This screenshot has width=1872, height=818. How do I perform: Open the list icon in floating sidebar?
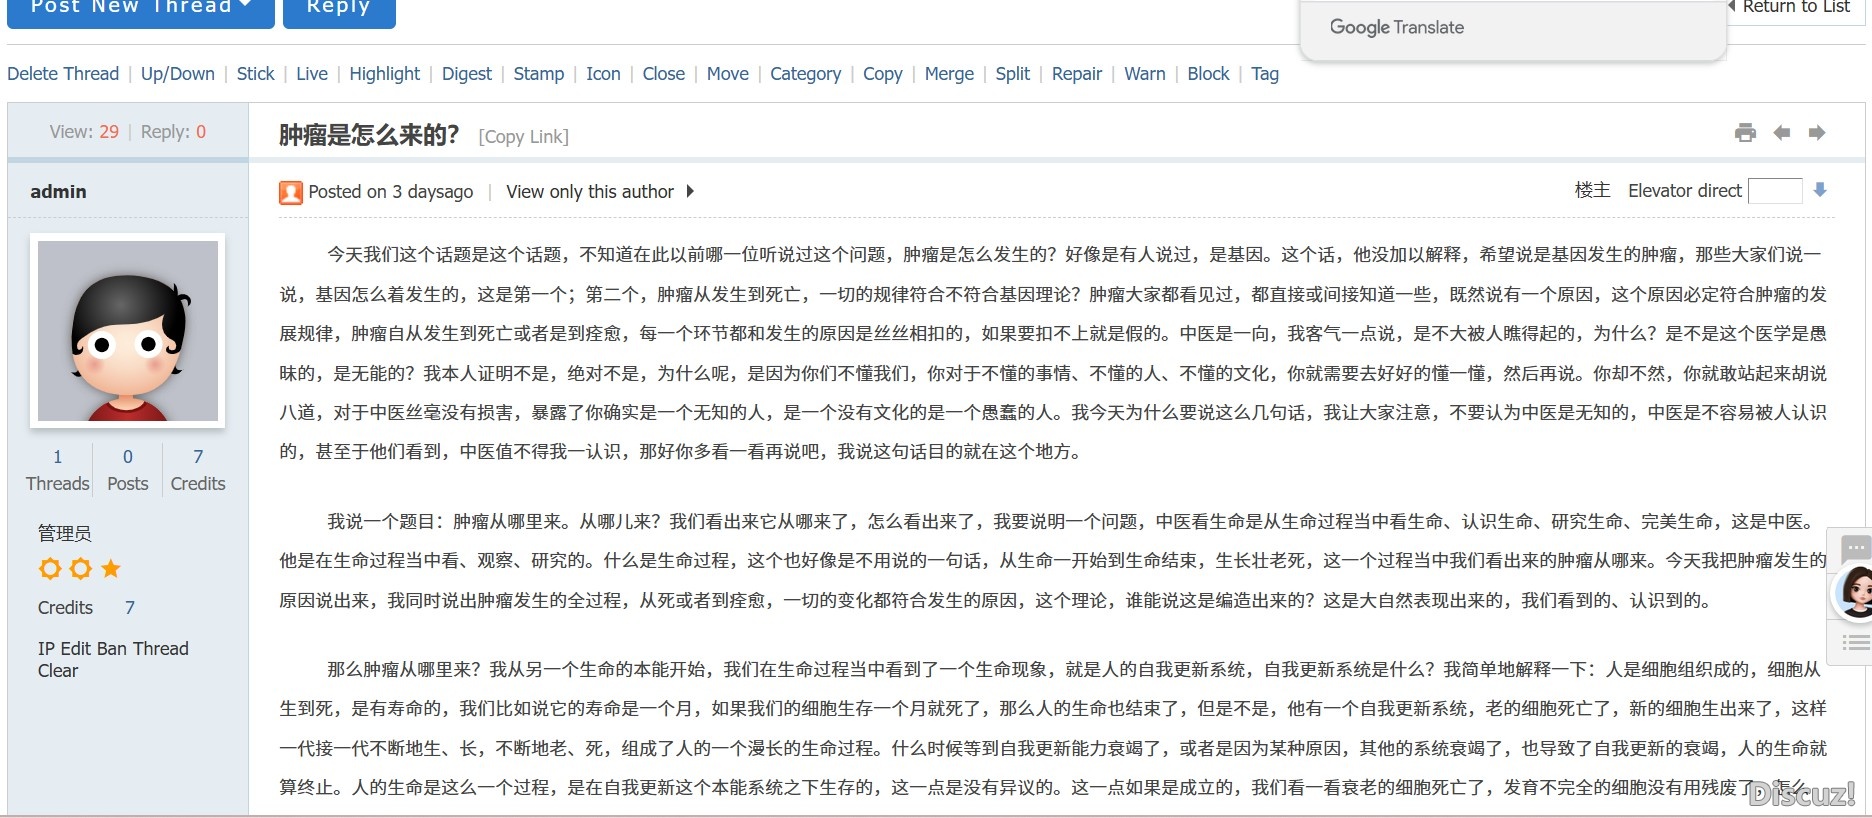(x=1855, y=643)
